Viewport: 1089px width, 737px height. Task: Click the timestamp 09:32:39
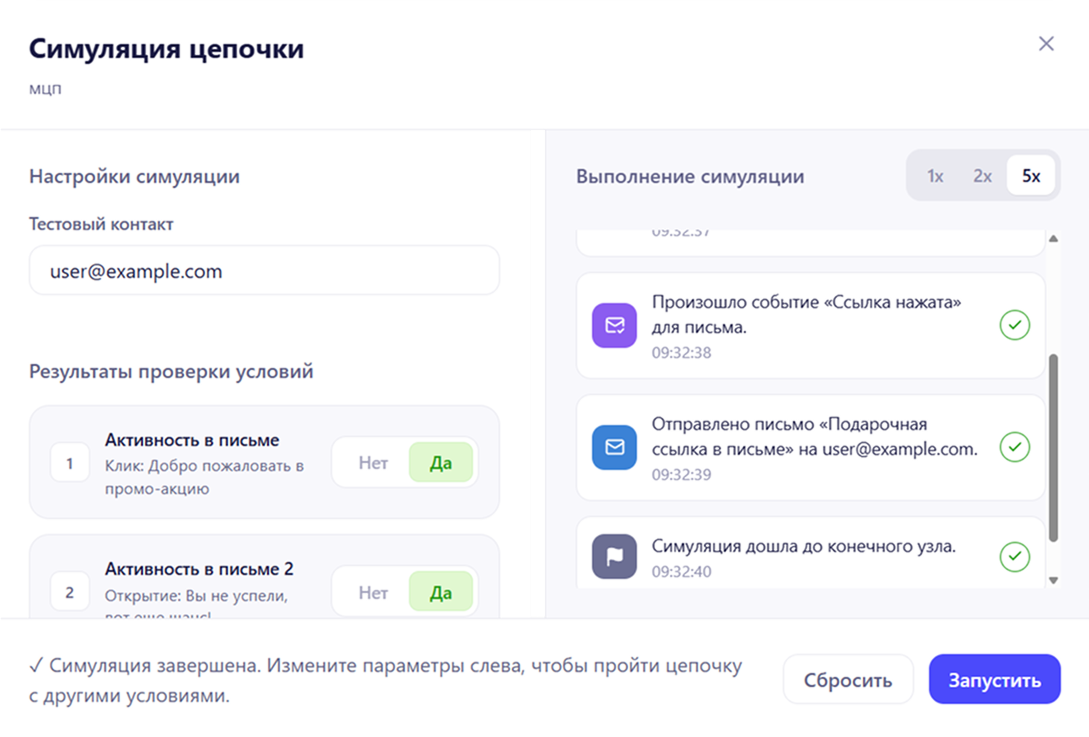point(681,475)
